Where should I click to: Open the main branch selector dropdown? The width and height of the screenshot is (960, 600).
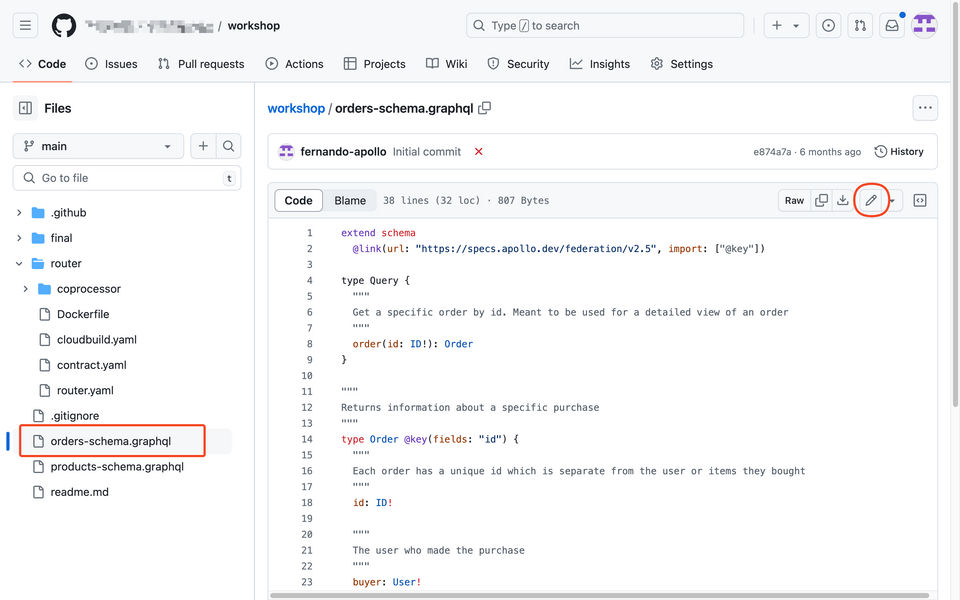(x=98, y=146)
